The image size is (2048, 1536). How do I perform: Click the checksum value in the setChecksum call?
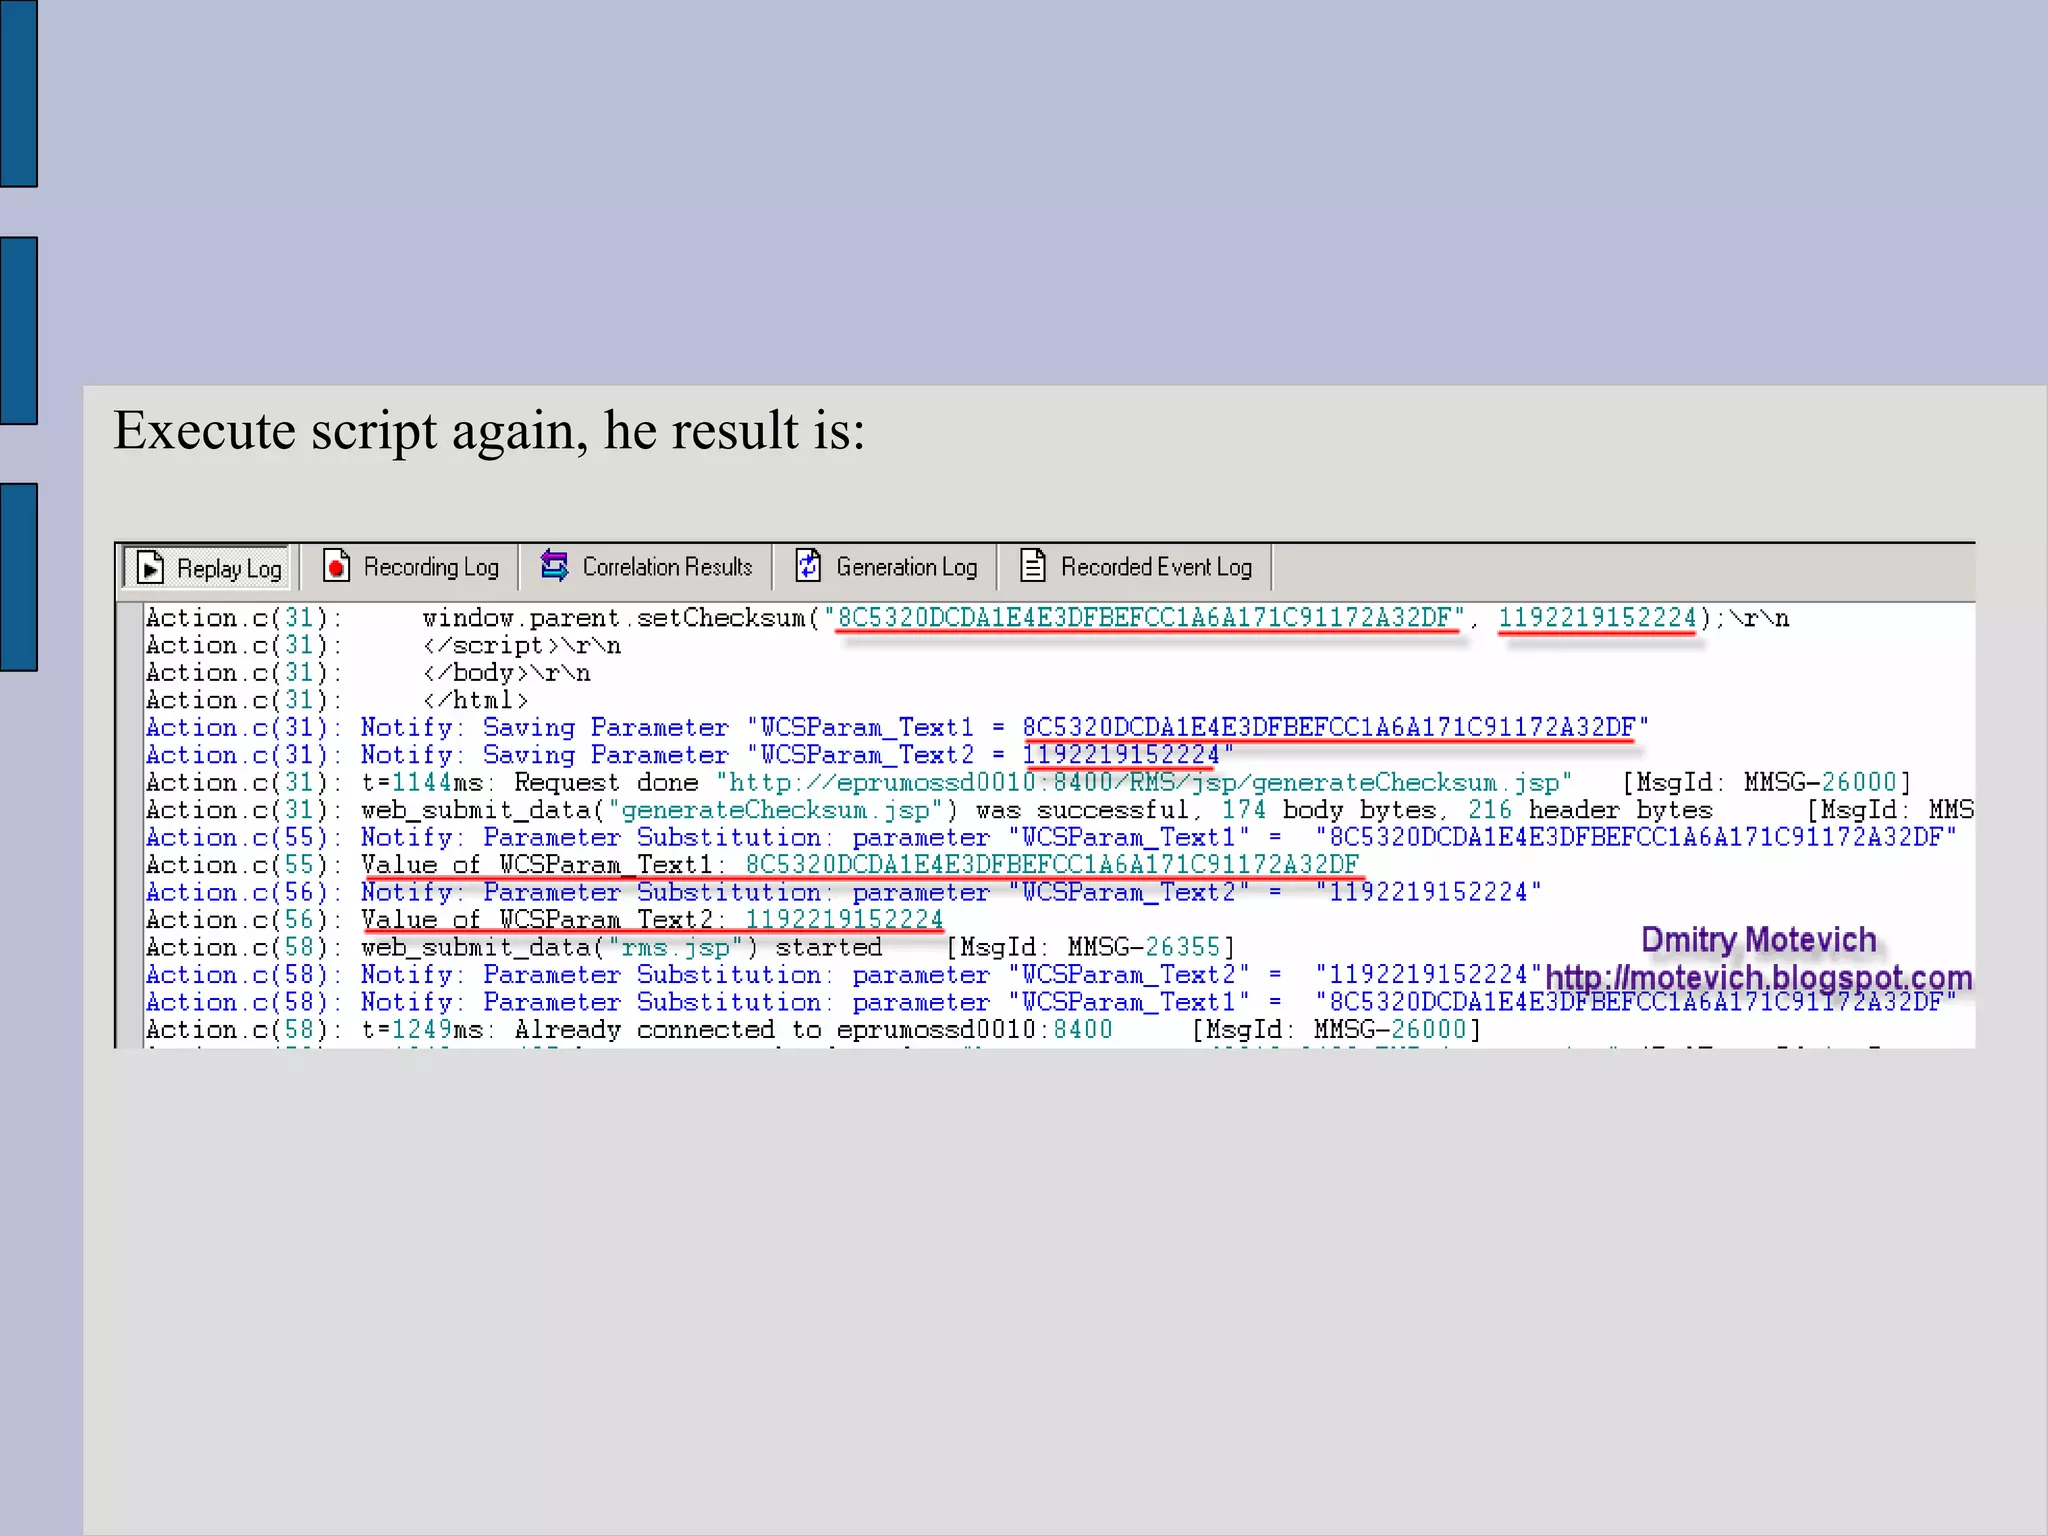(x=1144, y=618)
